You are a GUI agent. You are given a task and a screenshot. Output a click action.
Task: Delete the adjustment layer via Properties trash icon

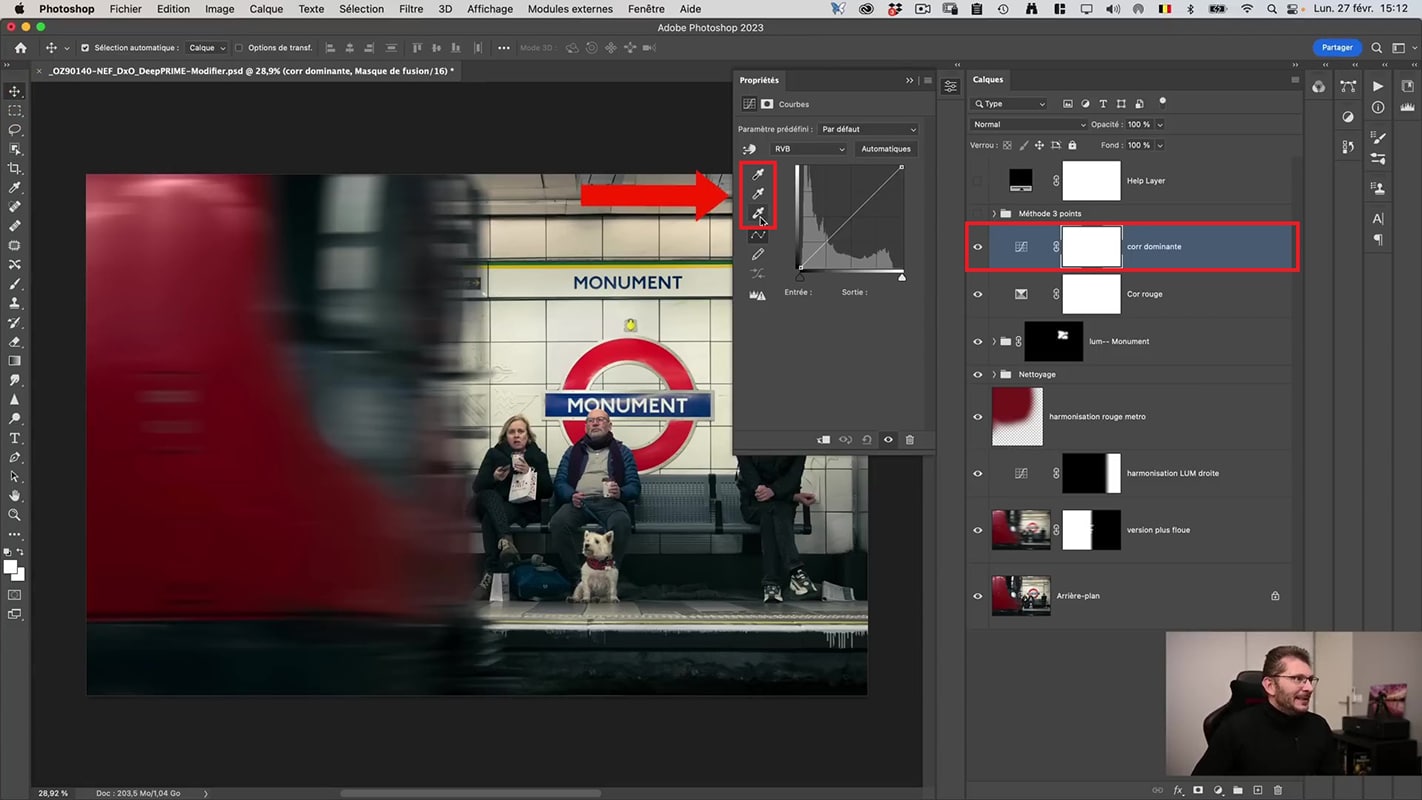[x=910, y=440]
